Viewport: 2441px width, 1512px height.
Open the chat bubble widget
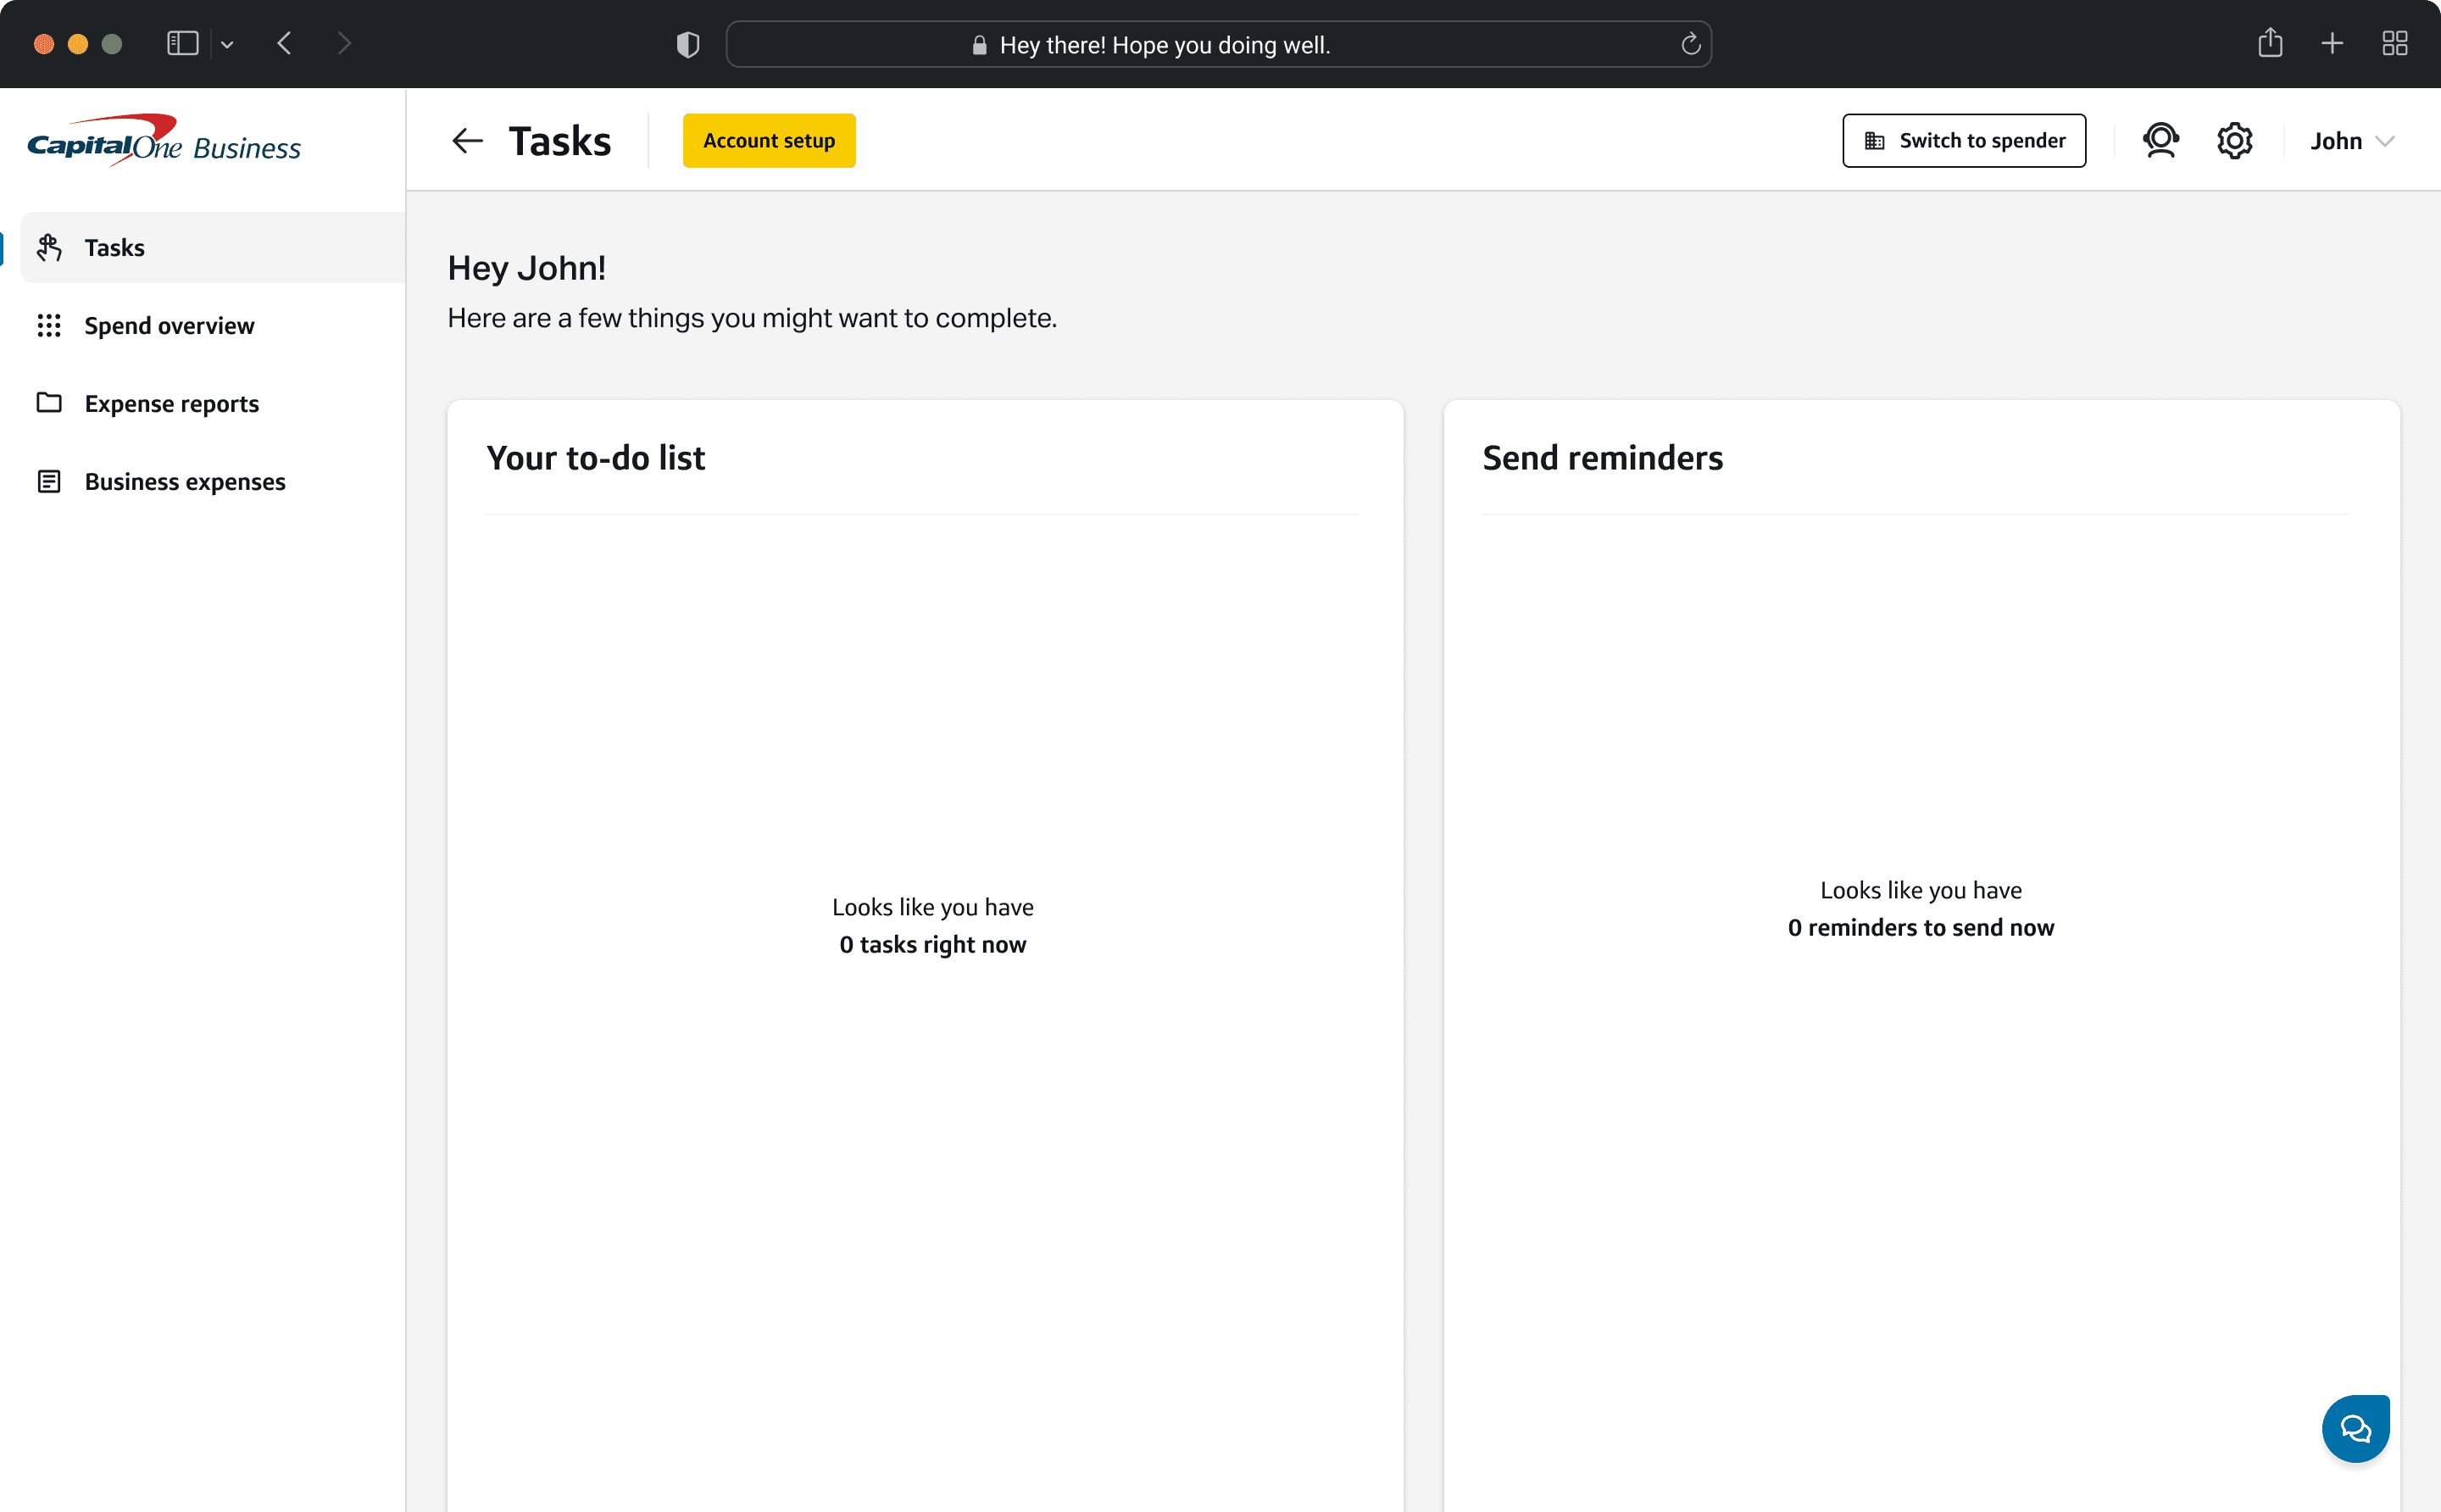coord(2355,1428)
